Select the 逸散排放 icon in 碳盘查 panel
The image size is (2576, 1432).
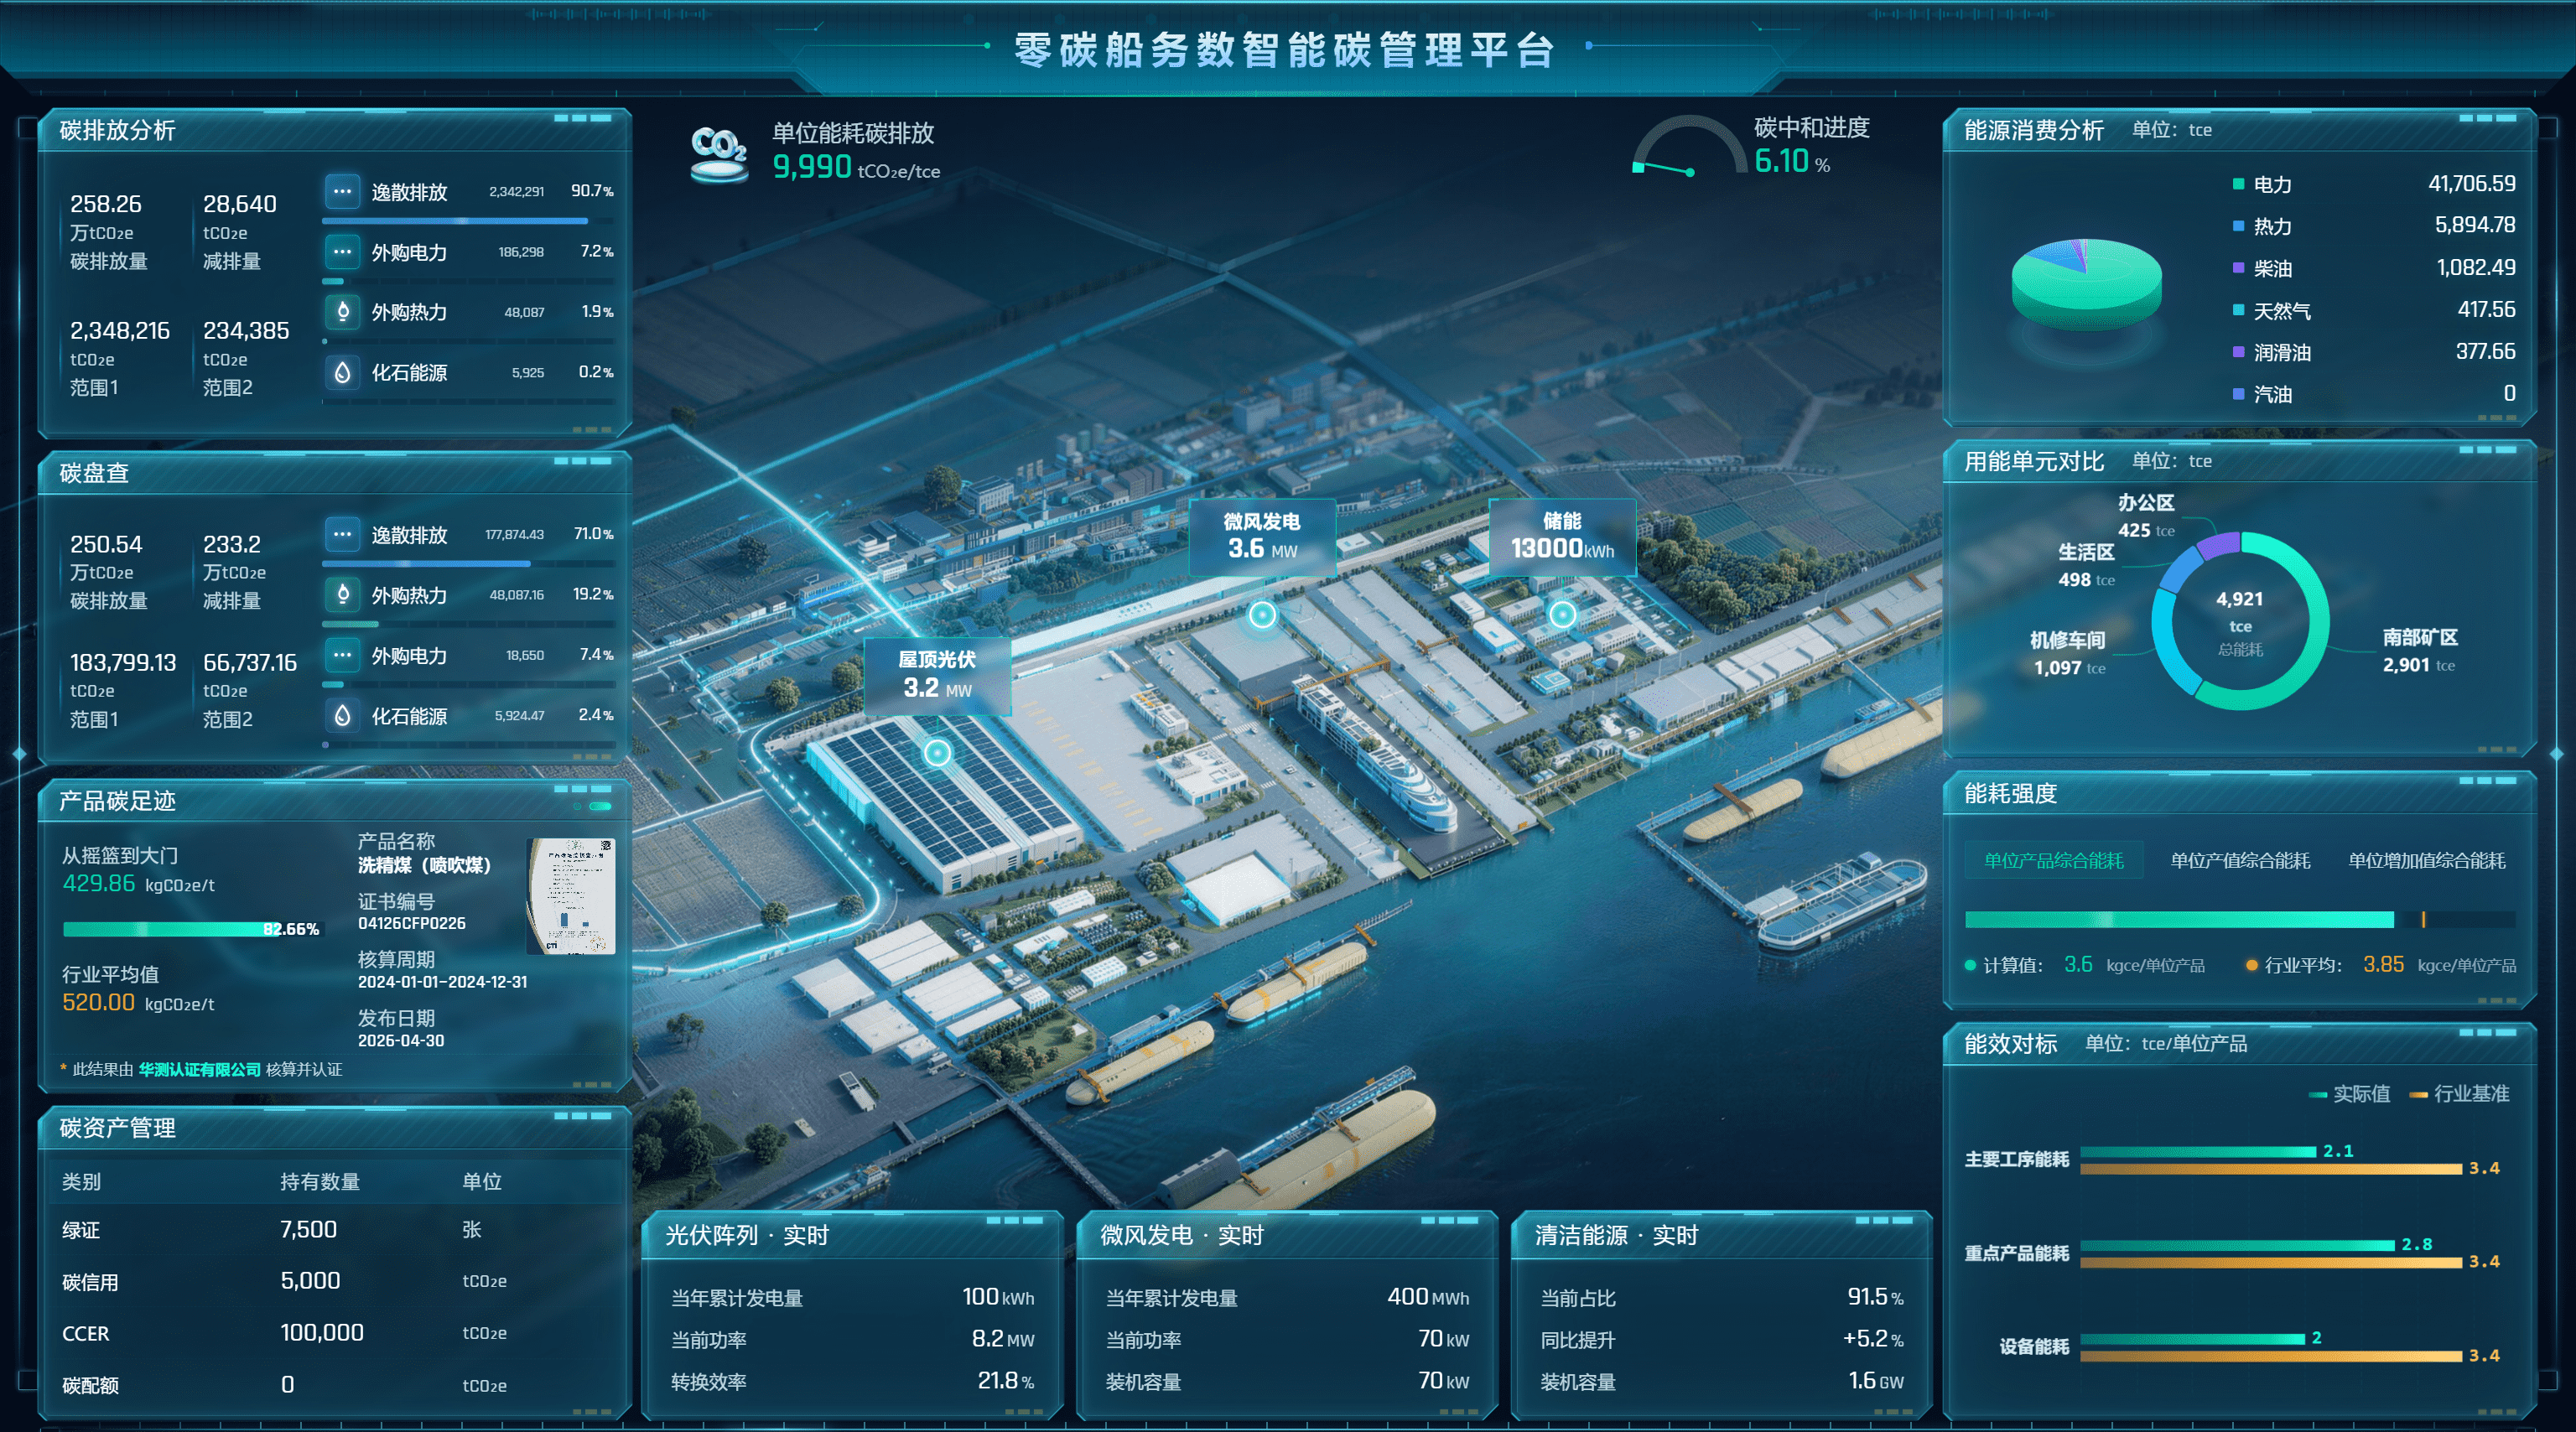tap(342, 534)
